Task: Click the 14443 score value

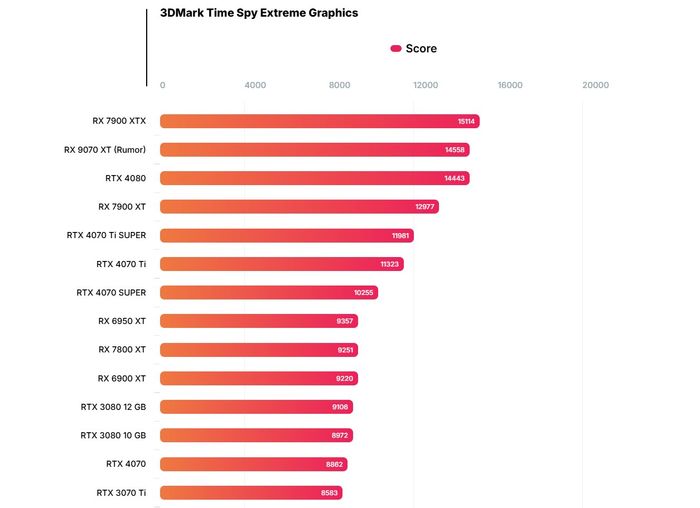Action: pos(454,179)
